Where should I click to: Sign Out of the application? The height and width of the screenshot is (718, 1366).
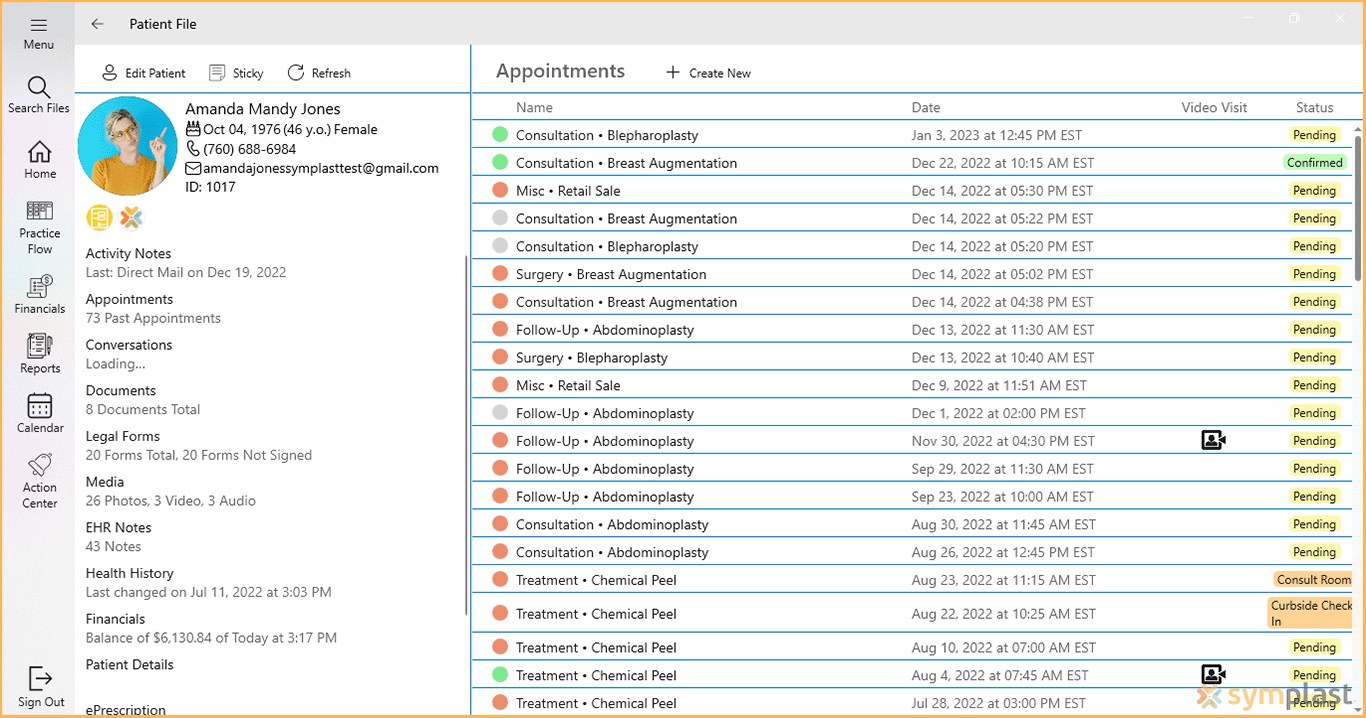(38, 685)
